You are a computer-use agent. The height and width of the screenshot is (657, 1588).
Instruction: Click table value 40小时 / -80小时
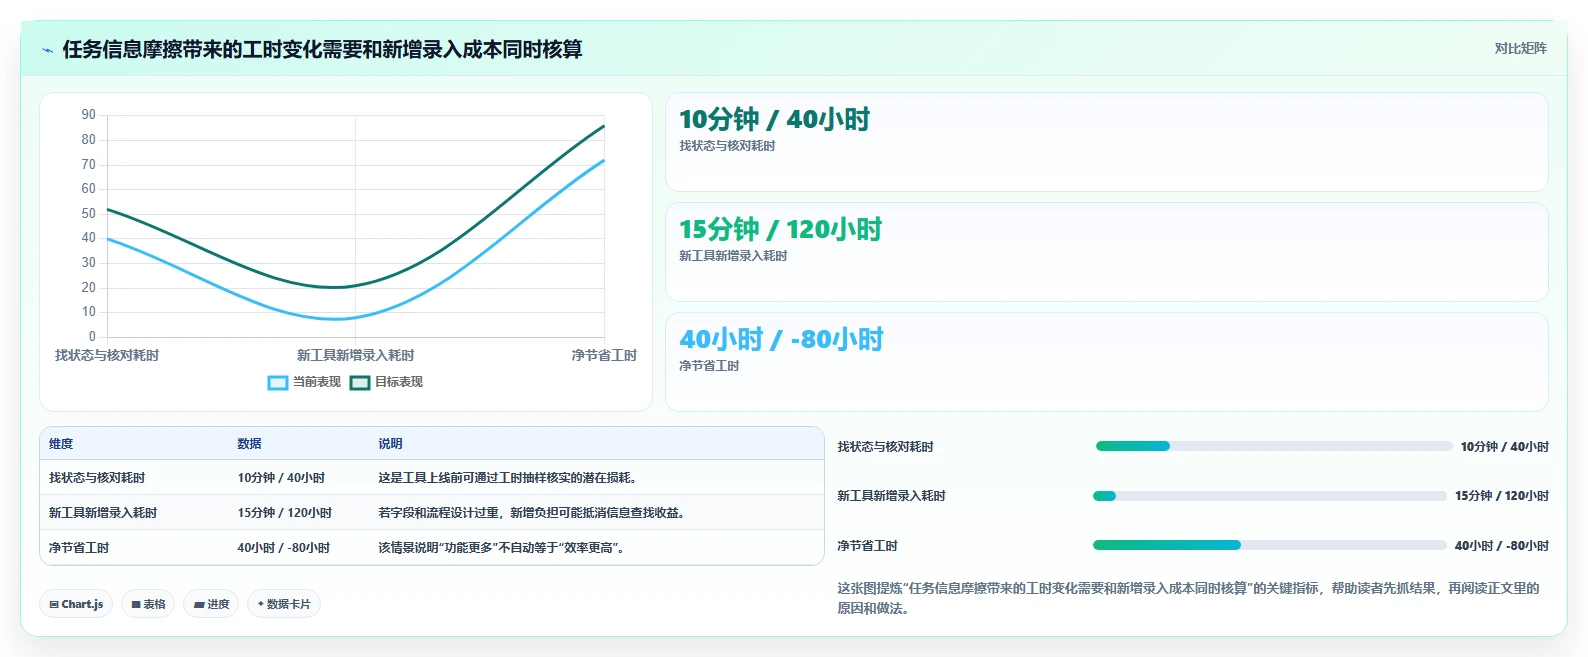click(x=284, y=548)
